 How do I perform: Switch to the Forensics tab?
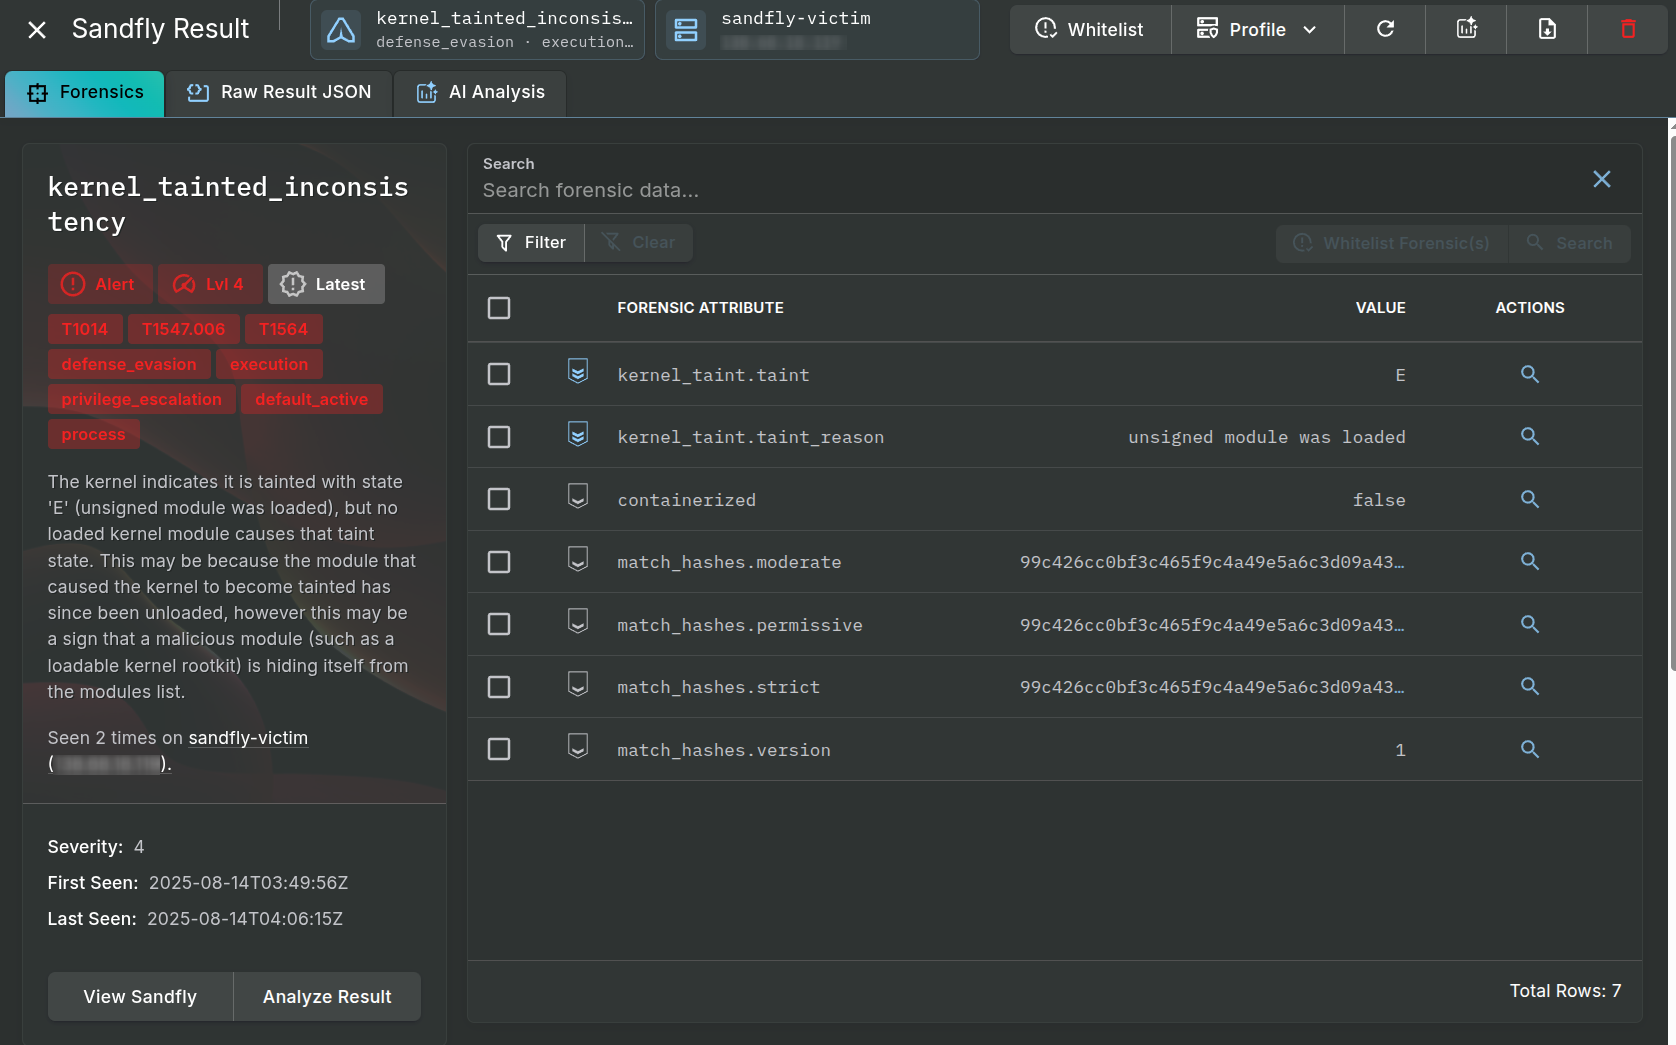pyautogui.click(x=85, y=93)
